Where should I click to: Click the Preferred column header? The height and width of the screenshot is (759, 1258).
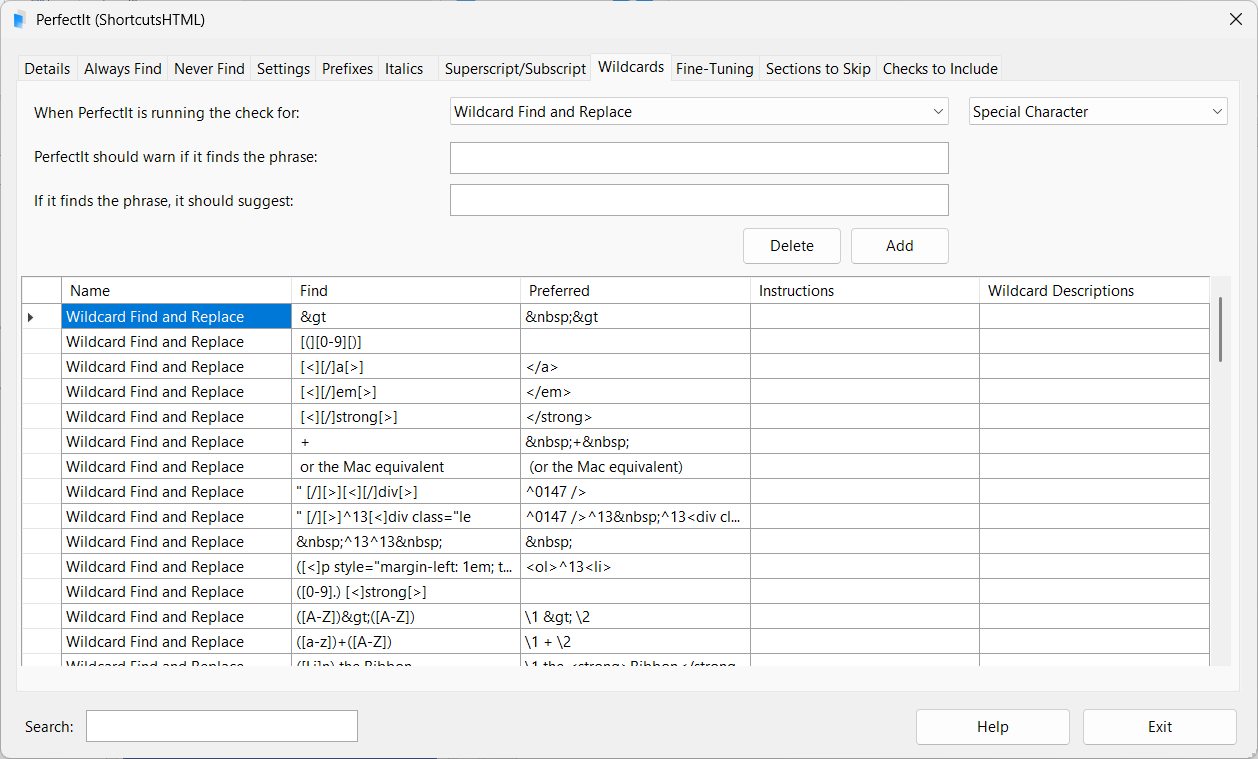pos(635,291)
